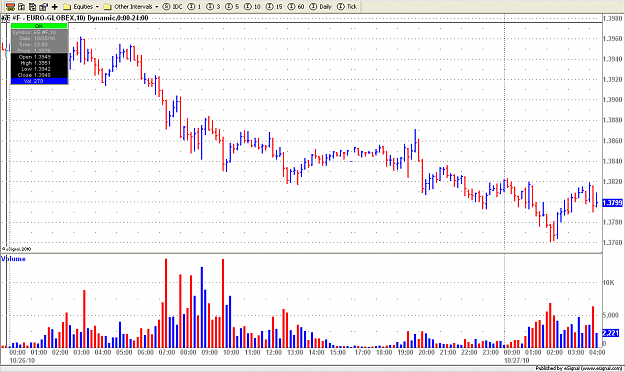Click the Symbol row in the cursor window
This screenshot has width=625, height=372.
click(x=39, y=32)
